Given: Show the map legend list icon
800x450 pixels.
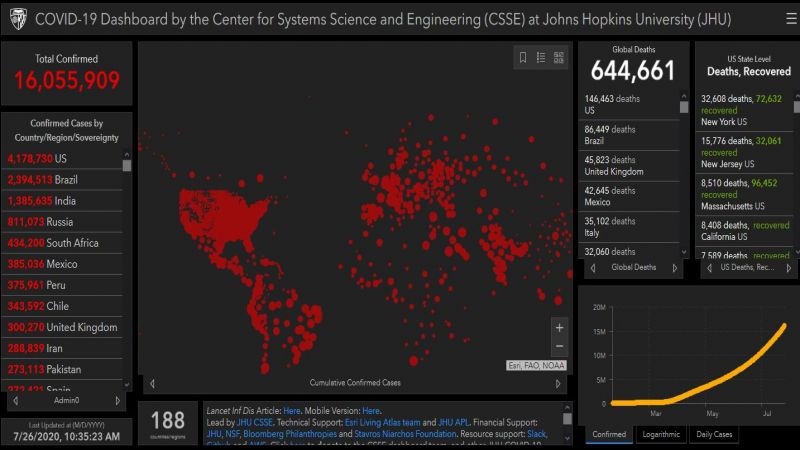Looking at the screenshot, I should 541,58.
